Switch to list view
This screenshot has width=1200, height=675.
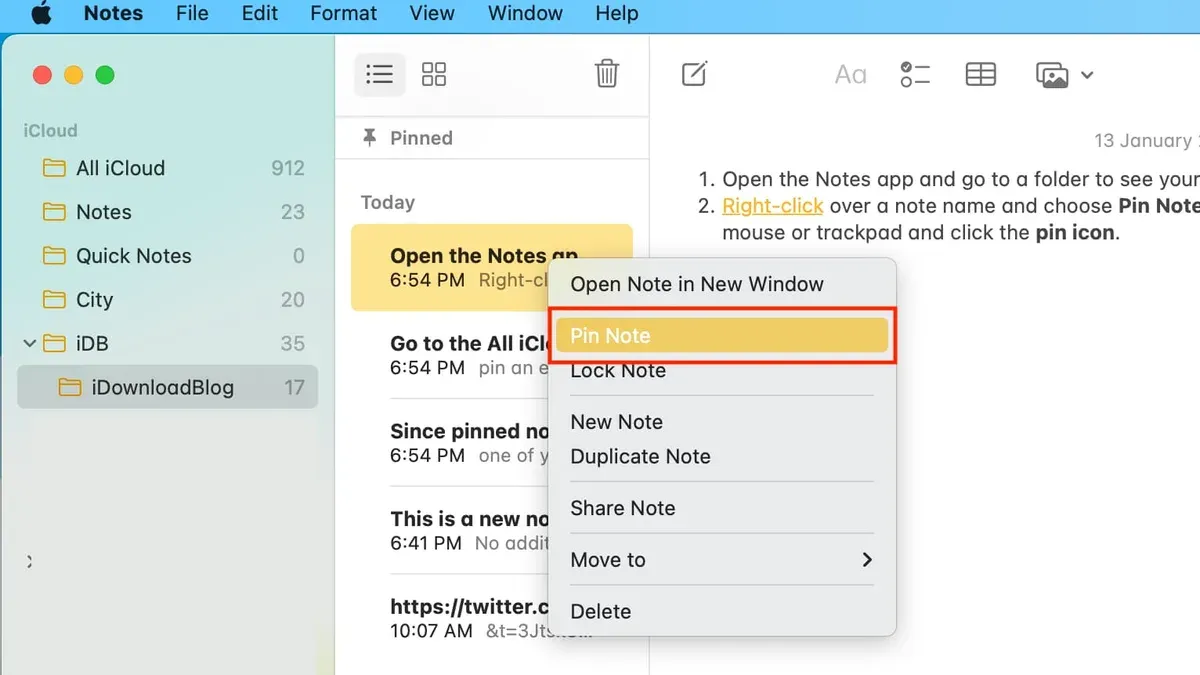380,74
